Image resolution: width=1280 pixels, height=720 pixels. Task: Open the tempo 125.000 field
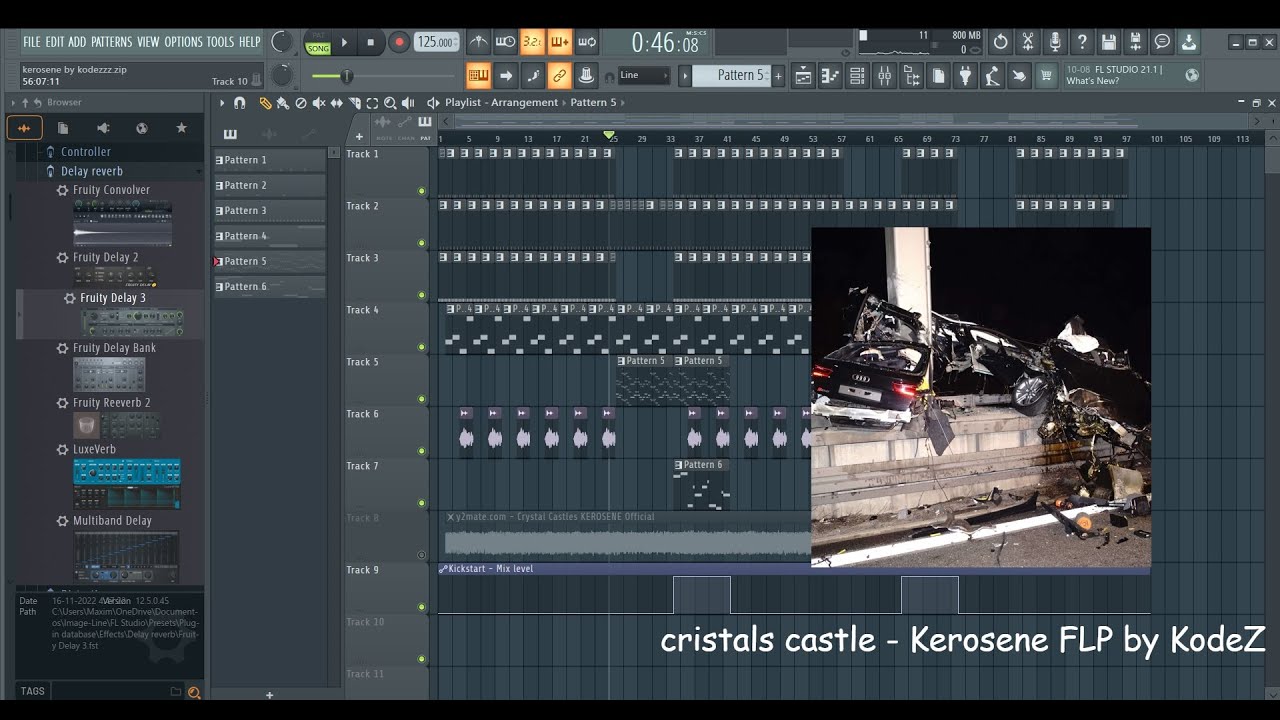pyautogui.click(x=436, y=42)
